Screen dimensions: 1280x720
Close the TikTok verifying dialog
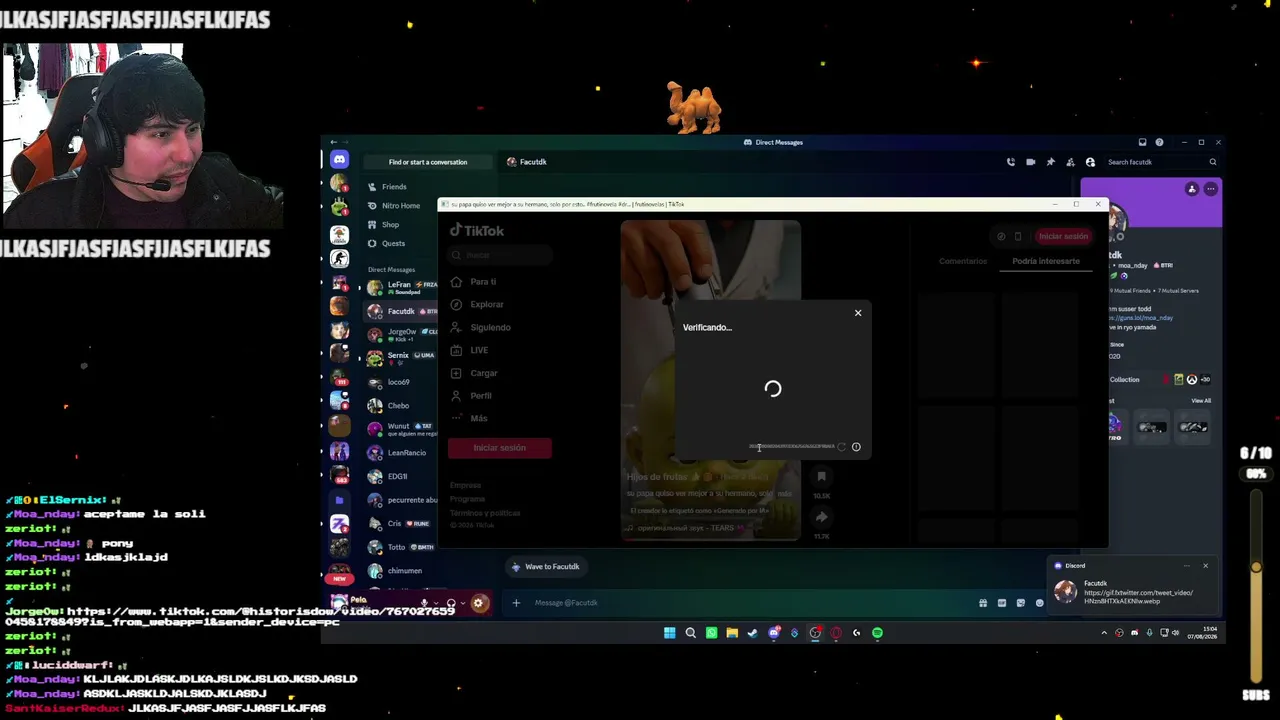point(858,313)
